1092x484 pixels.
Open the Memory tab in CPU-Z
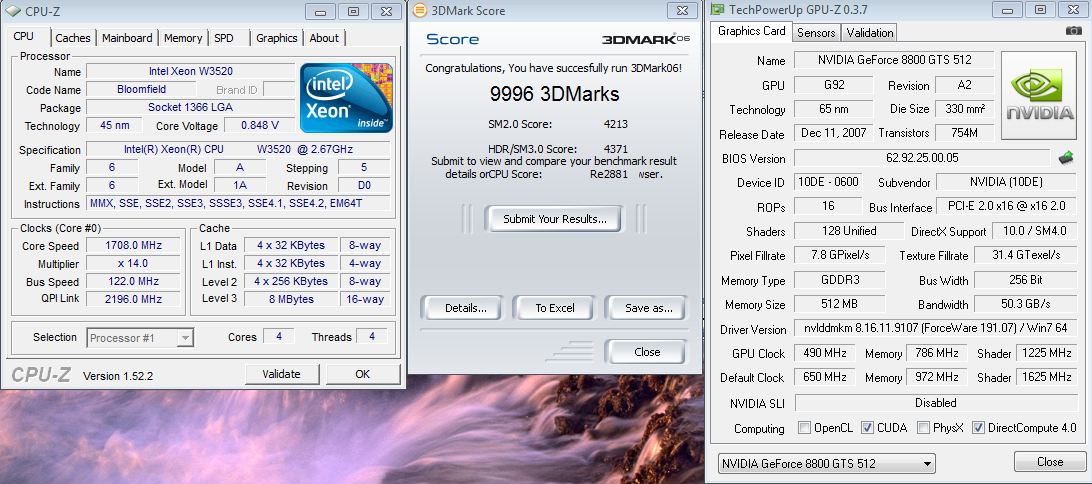tap(183, 38)
